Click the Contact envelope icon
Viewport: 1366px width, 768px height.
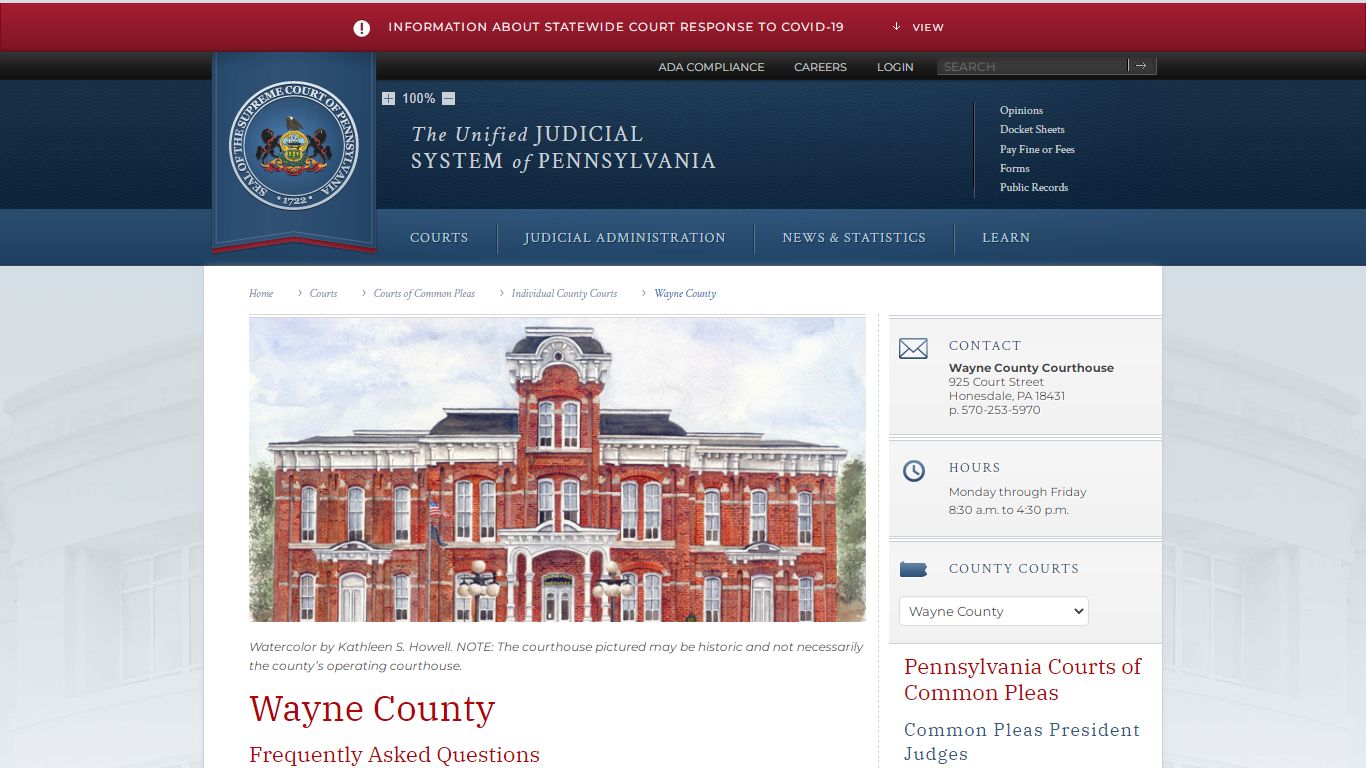[913, 349]
